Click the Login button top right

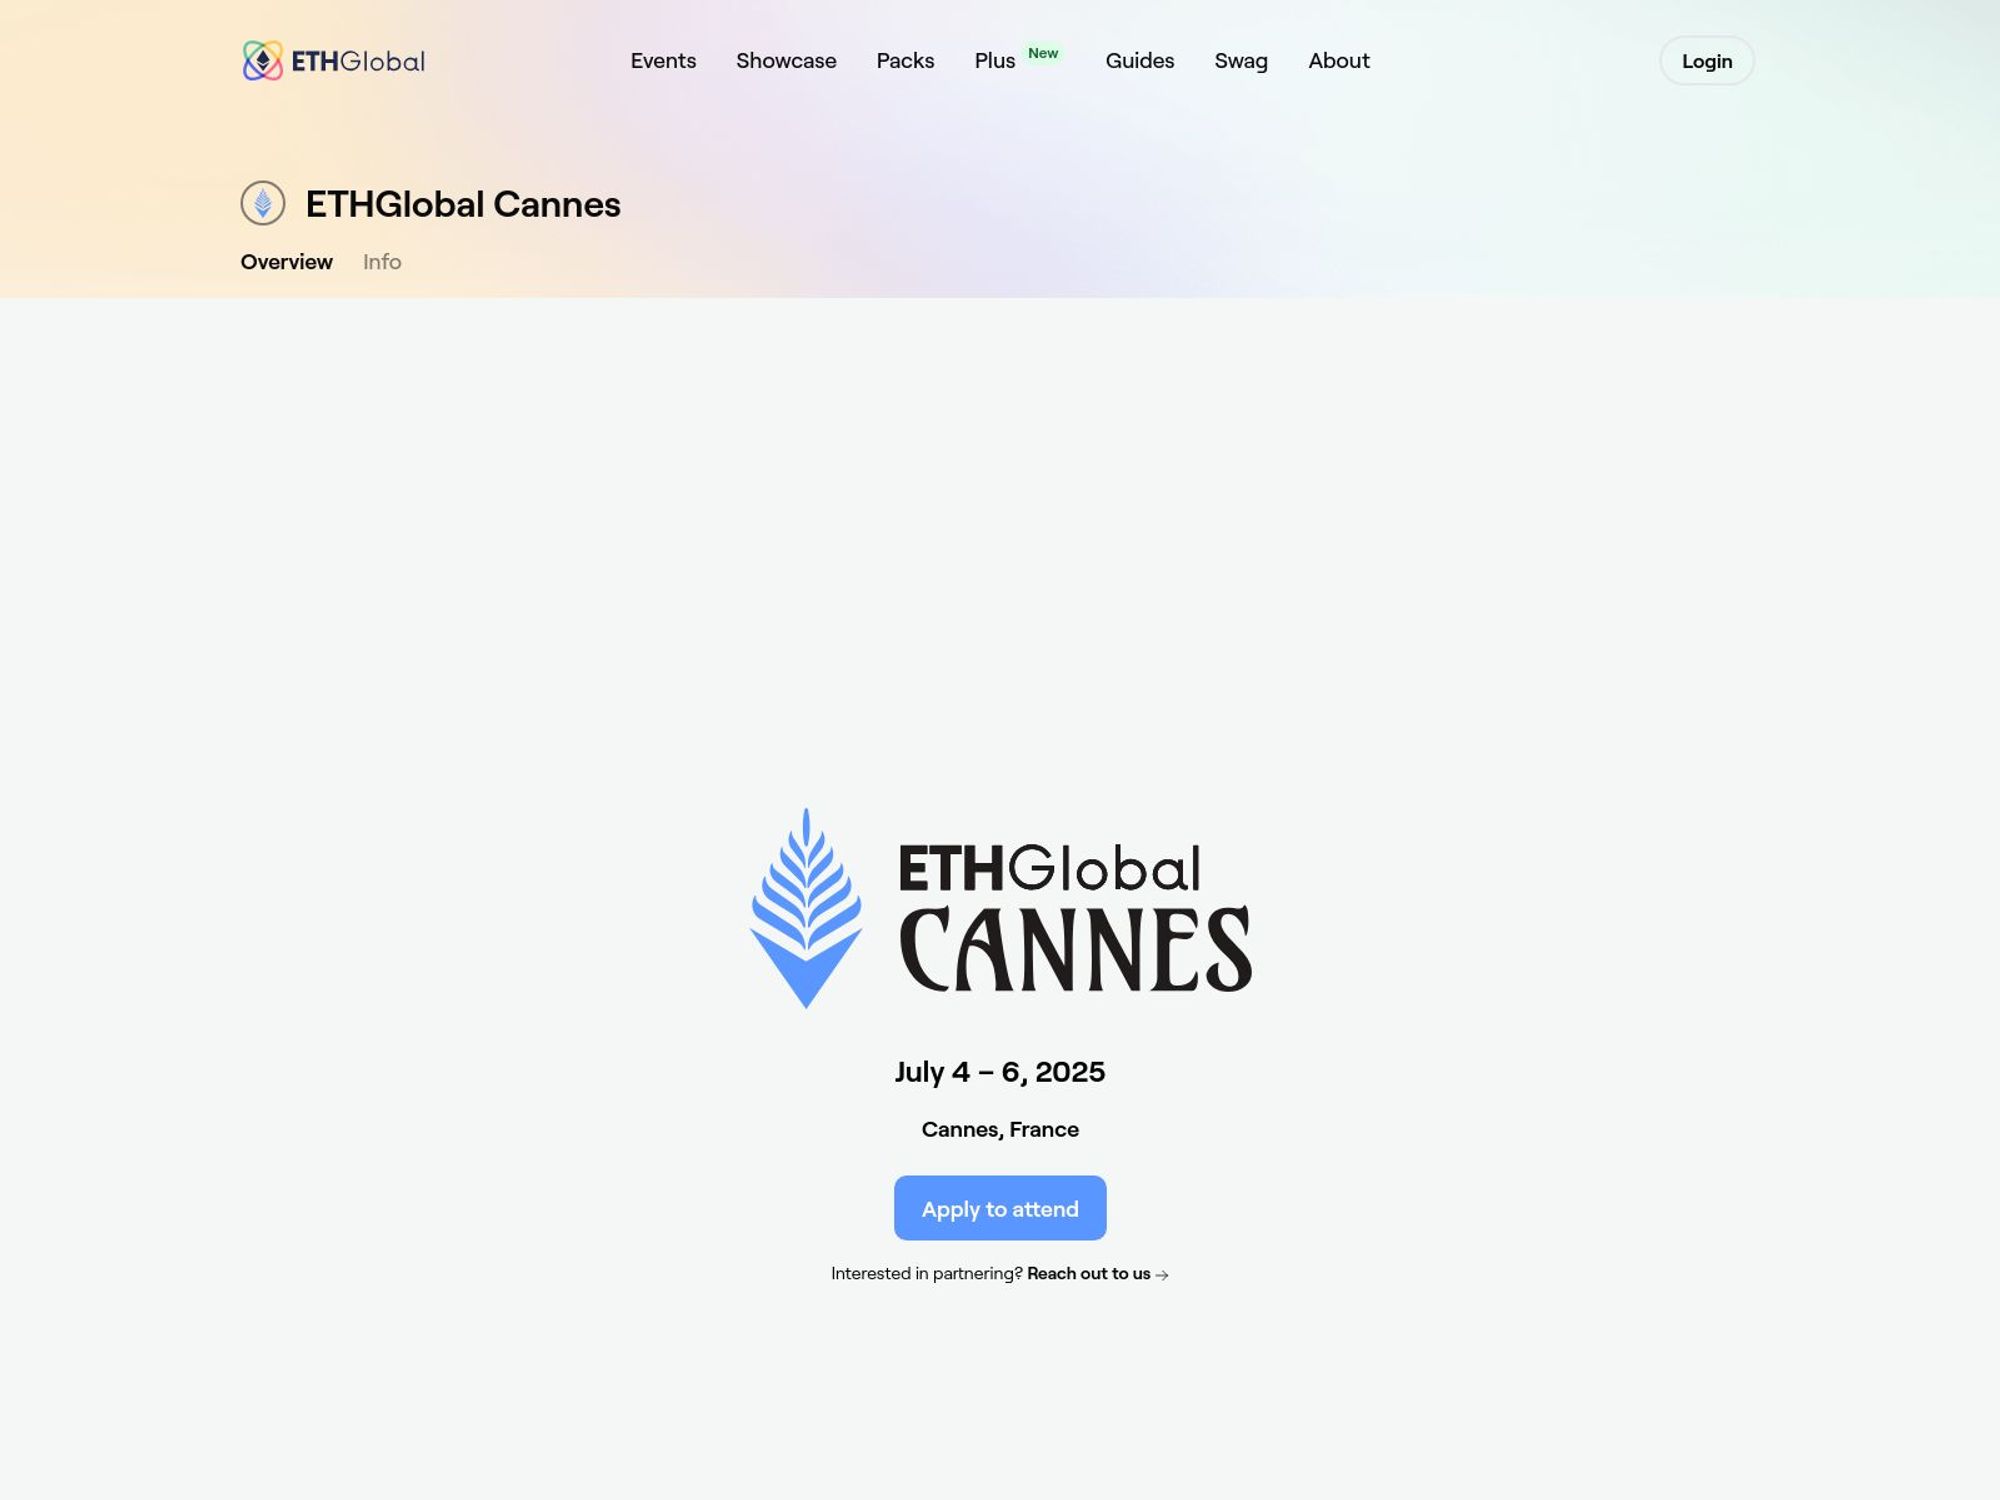1706,60
